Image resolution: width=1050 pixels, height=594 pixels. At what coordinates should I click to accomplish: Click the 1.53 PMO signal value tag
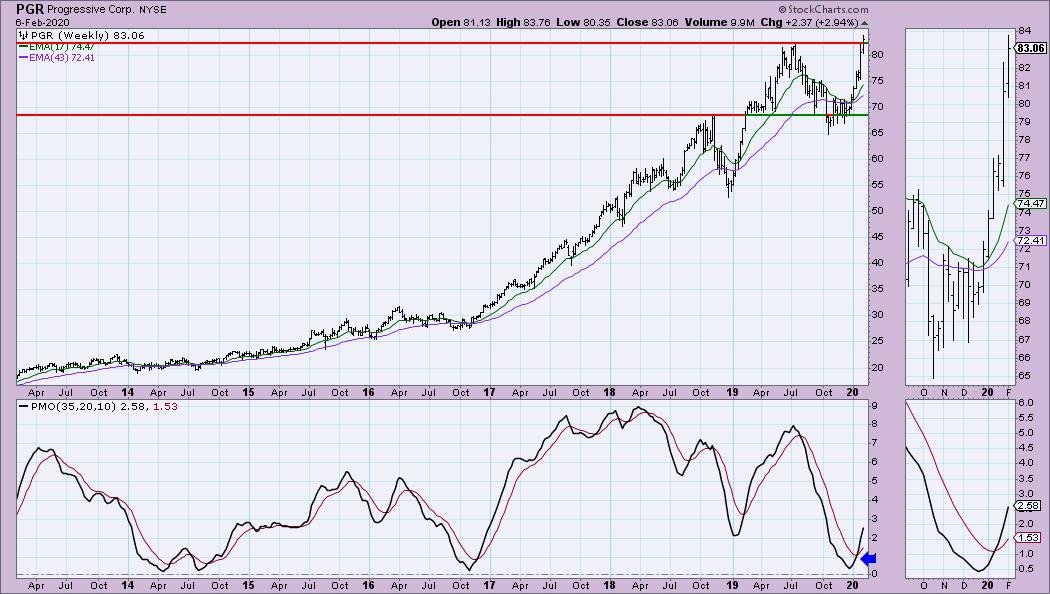[1028, 538]
